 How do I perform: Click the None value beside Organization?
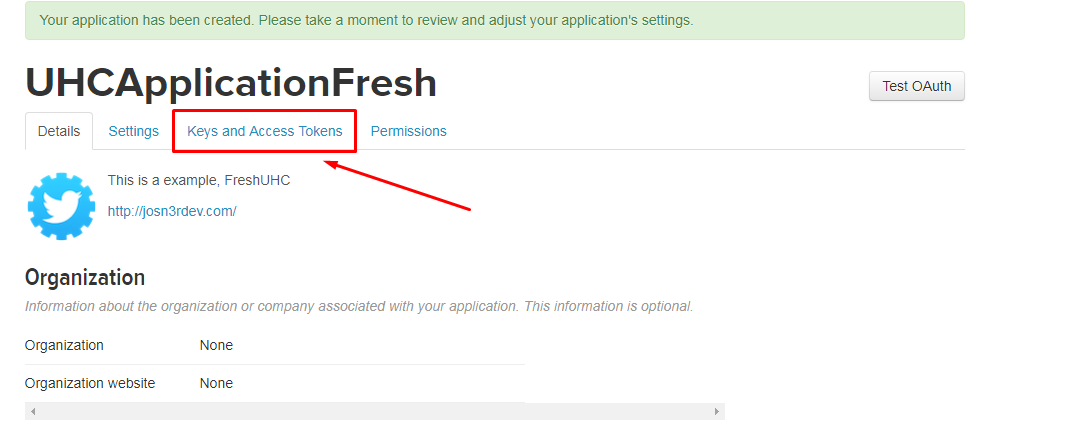[216, 345]
